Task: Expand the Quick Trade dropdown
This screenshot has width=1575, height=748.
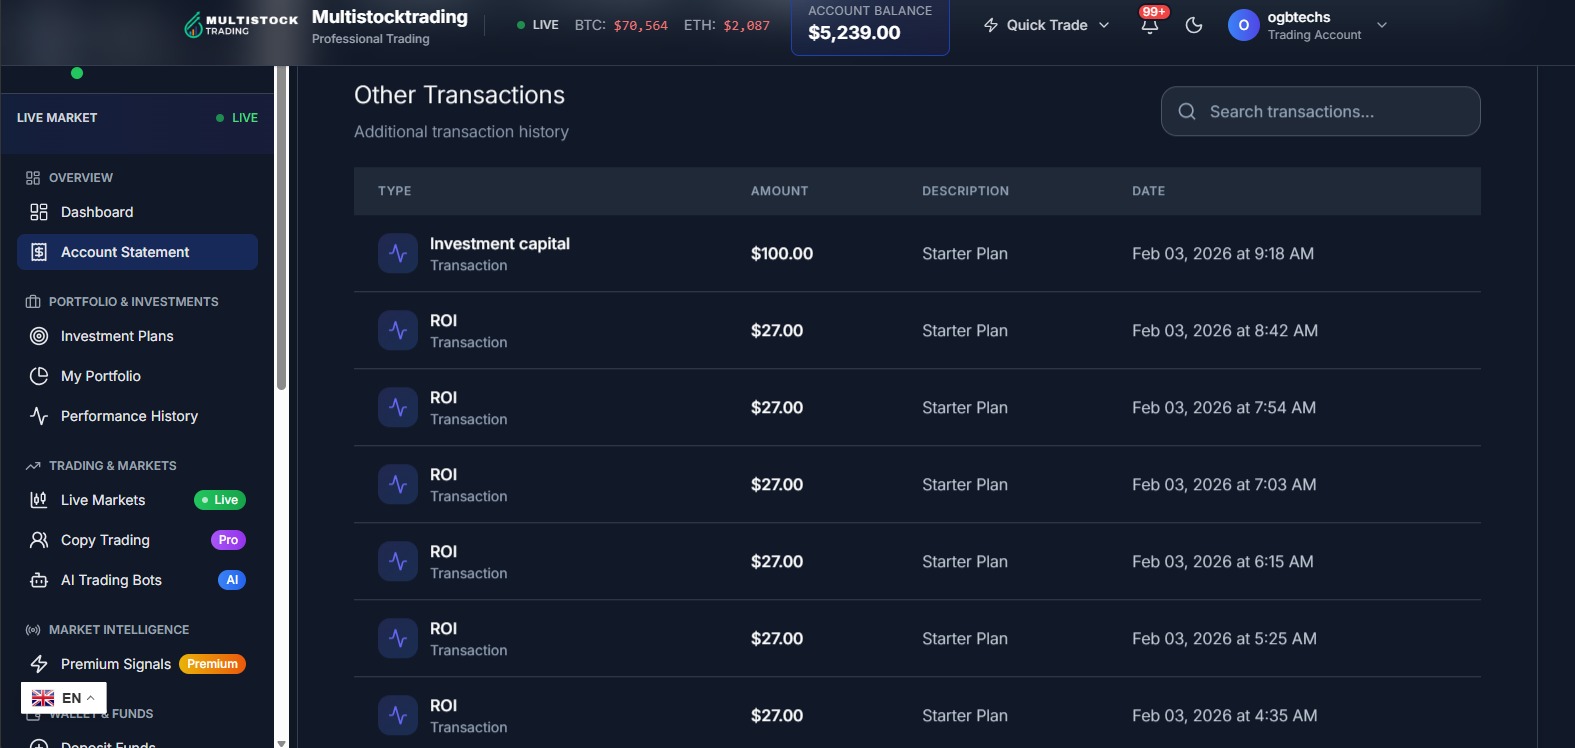Action: click(x=1047, y=25)
